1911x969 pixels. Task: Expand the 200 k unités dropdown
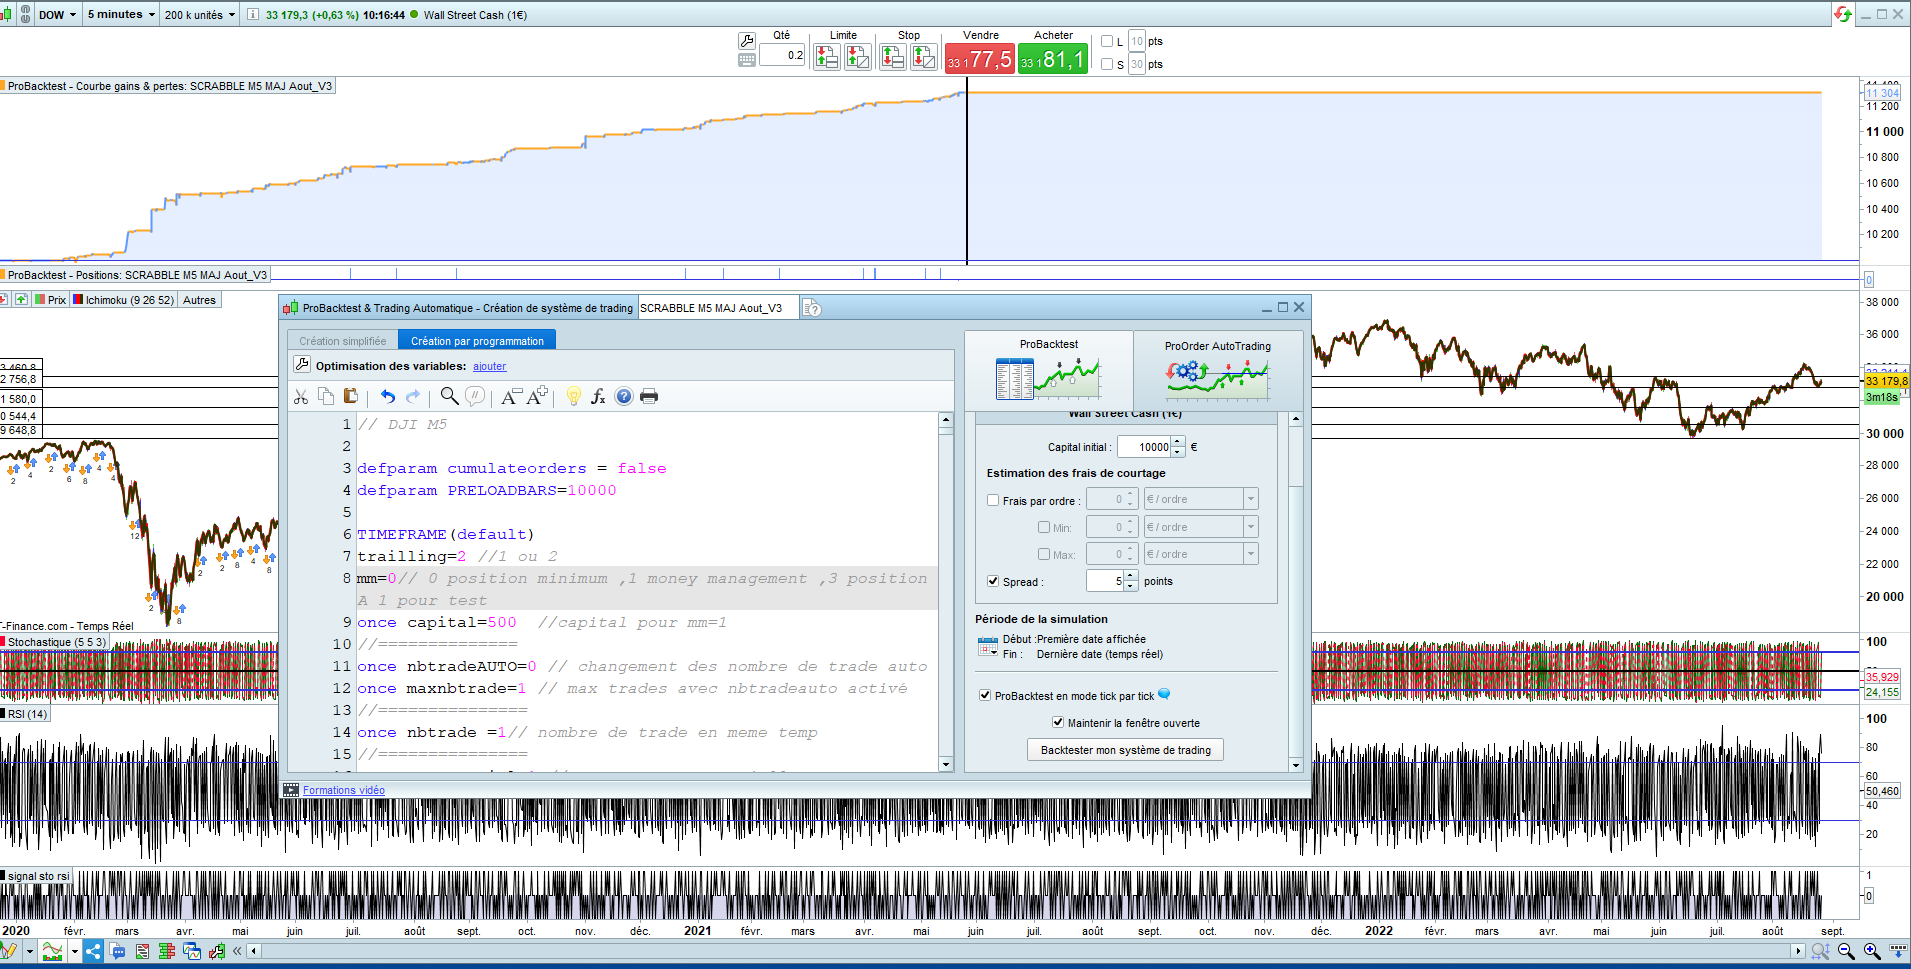pyautogui.click(x=199, y=15)
